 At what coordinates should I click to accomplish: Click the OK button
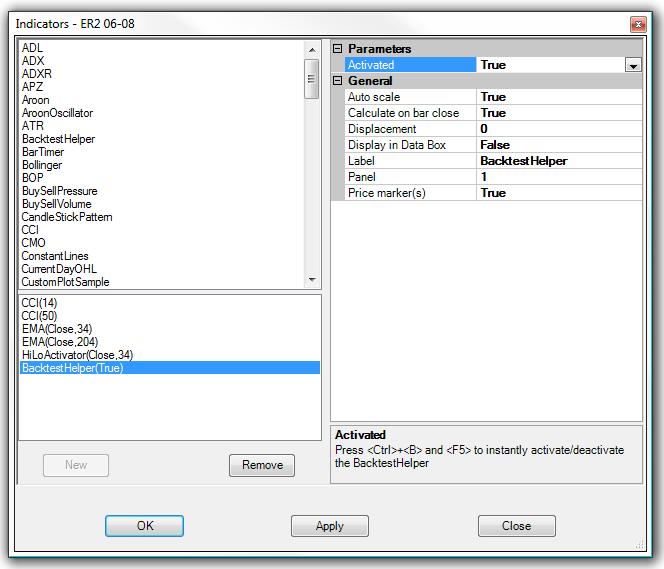(x=144, y=526)
